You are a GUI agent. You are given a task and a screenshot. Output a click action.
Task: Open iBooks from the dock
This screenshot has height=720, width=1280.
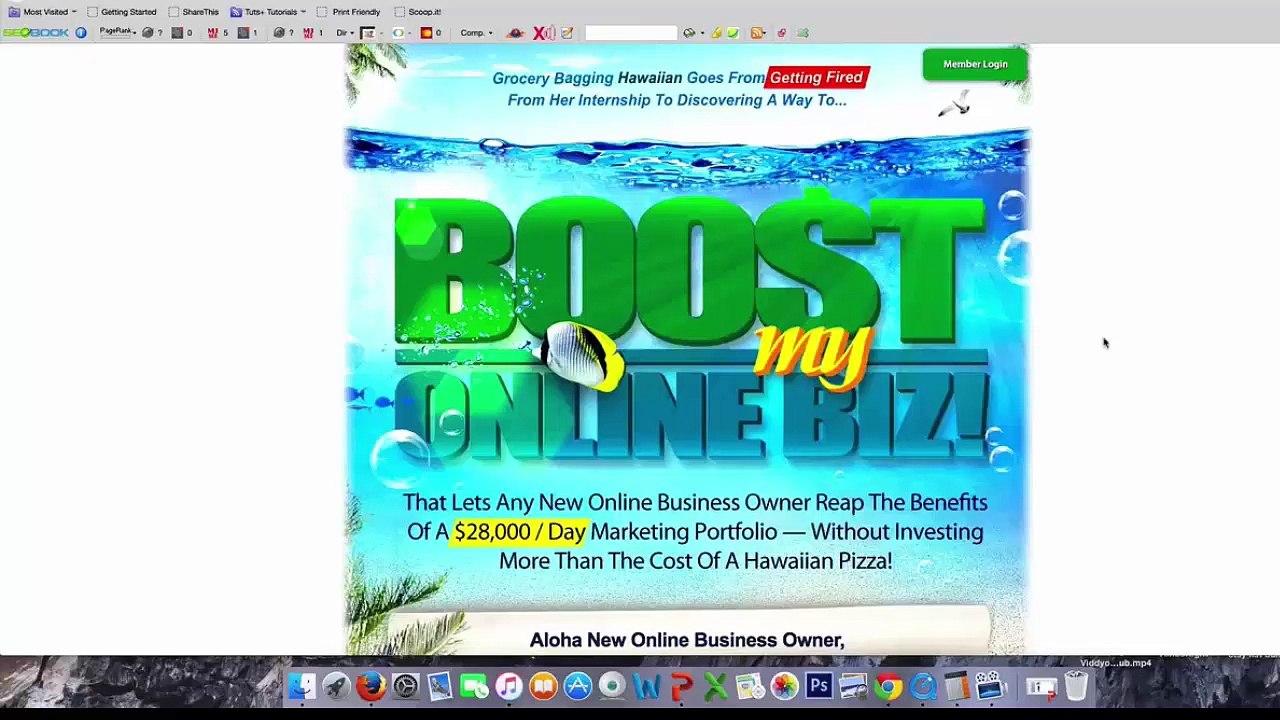coord(543,686)
